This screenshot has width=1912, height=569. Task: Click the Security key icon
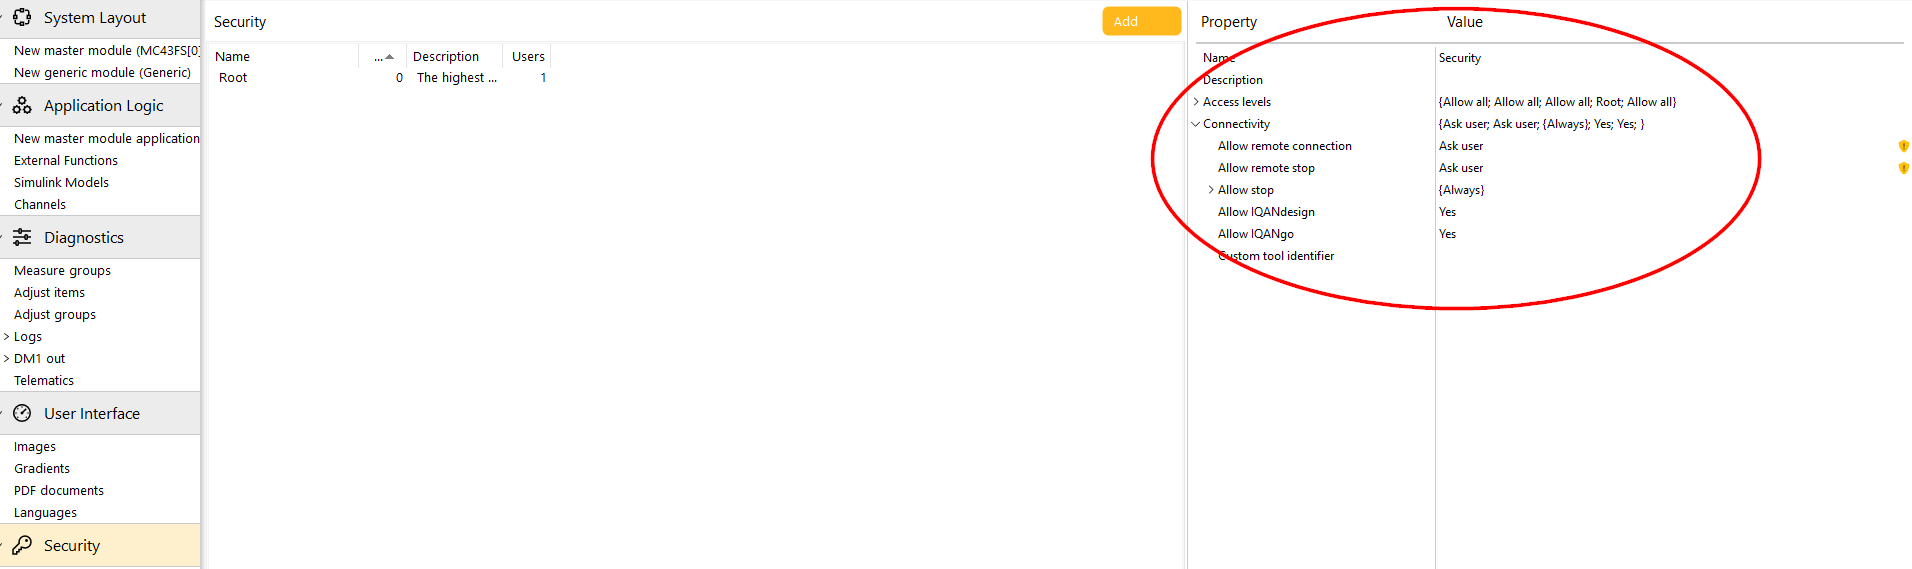[22, 545]
